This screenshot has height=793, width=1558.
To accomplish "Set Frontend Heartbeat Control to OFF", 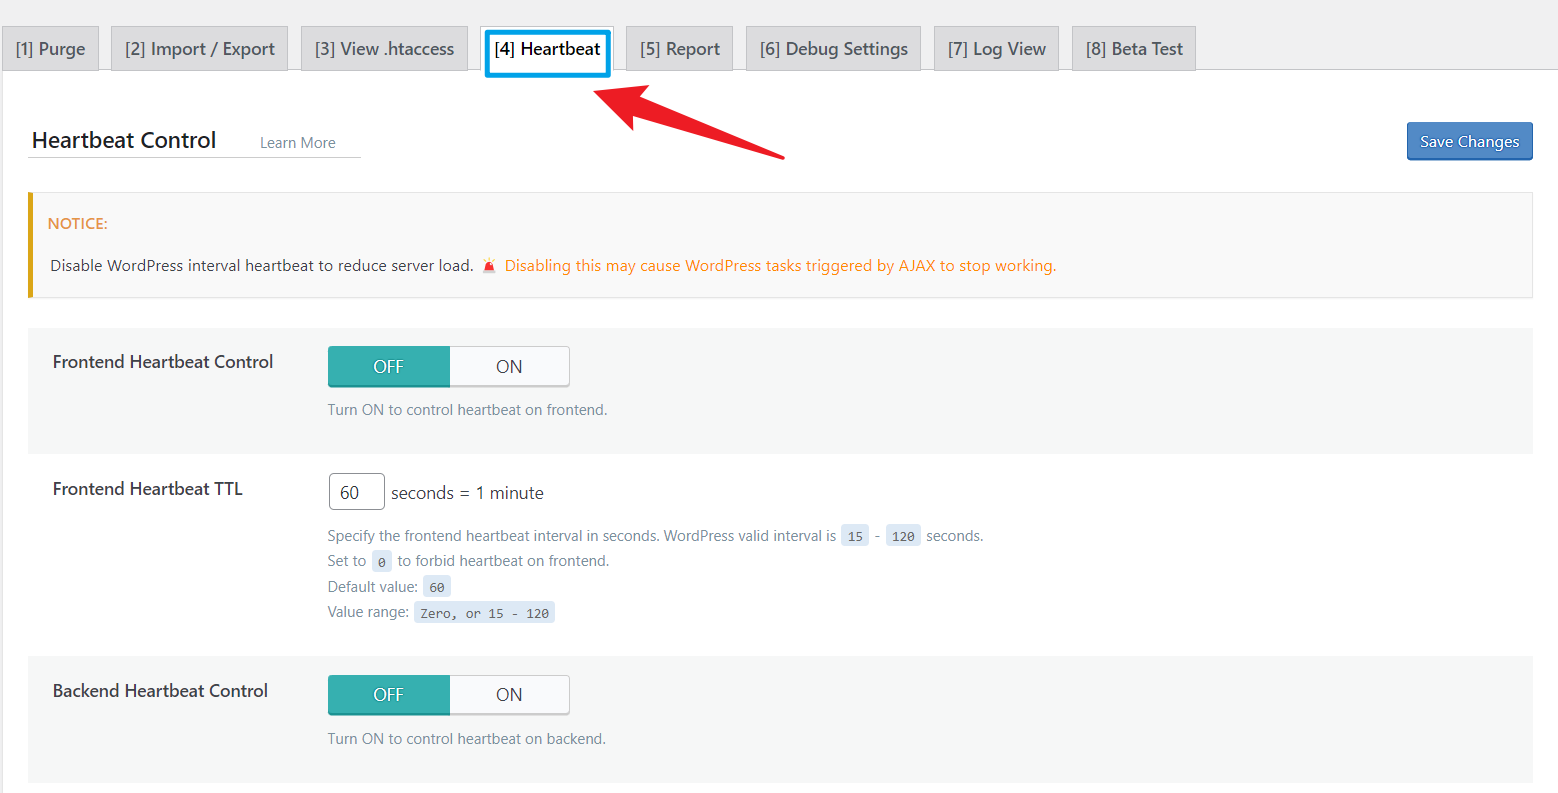I will click(x=388, y=366).
